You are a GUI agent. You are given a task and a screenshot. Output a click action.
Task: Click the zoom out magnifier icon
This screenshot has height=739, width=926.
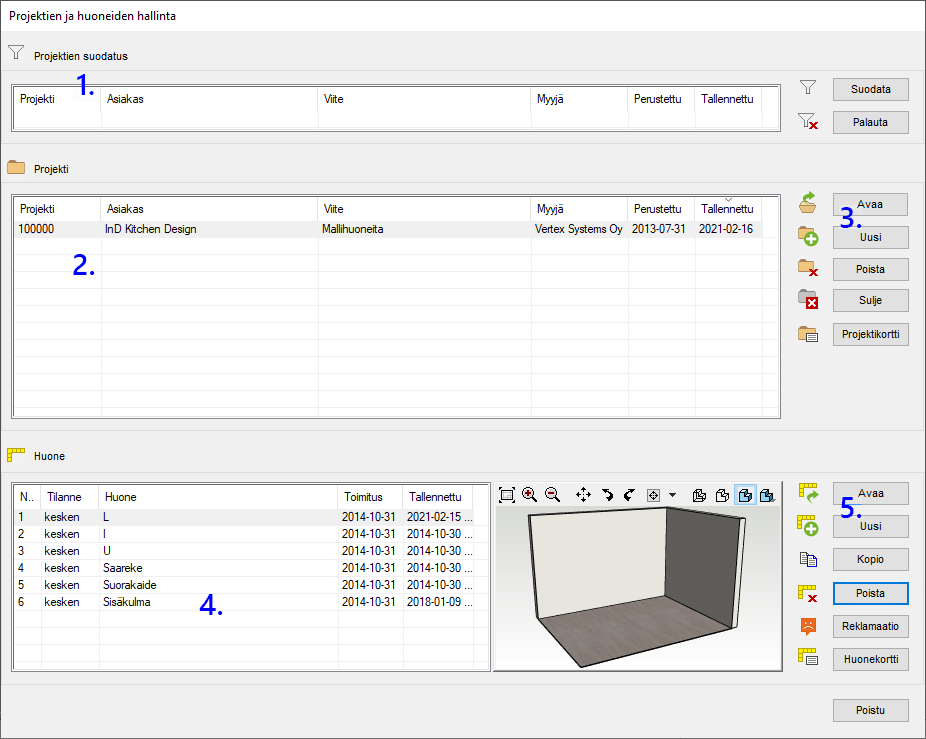(551, 495)
